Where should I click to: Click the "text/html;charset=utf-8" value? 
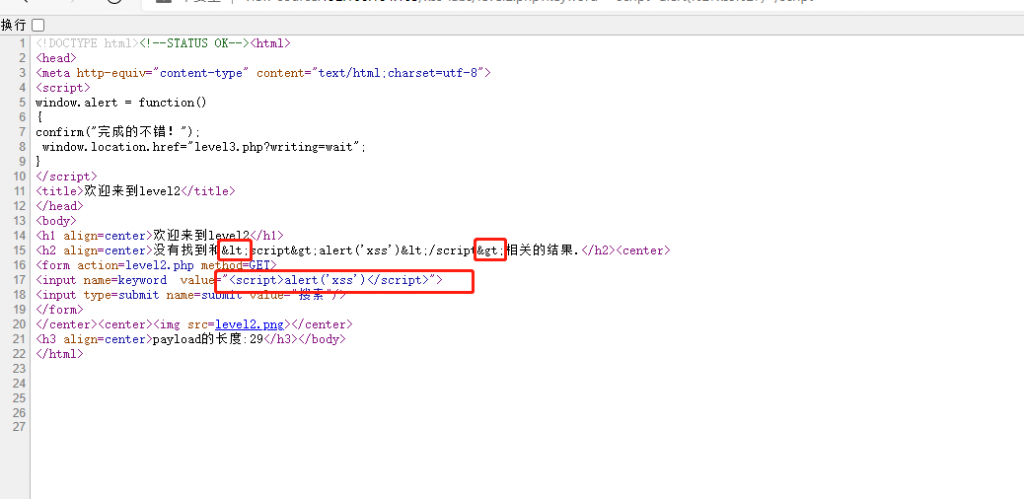pyautogui.click(x=398, y=72)
